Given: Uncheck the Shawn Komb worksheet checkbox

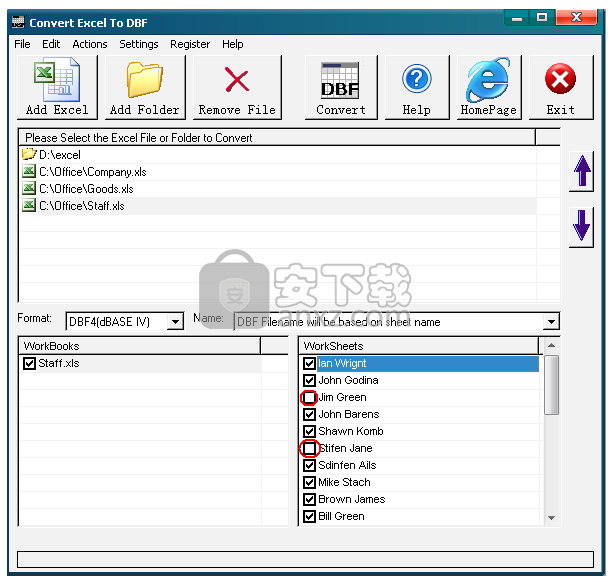Looking at the screenshot, I should tap(309, 431).
